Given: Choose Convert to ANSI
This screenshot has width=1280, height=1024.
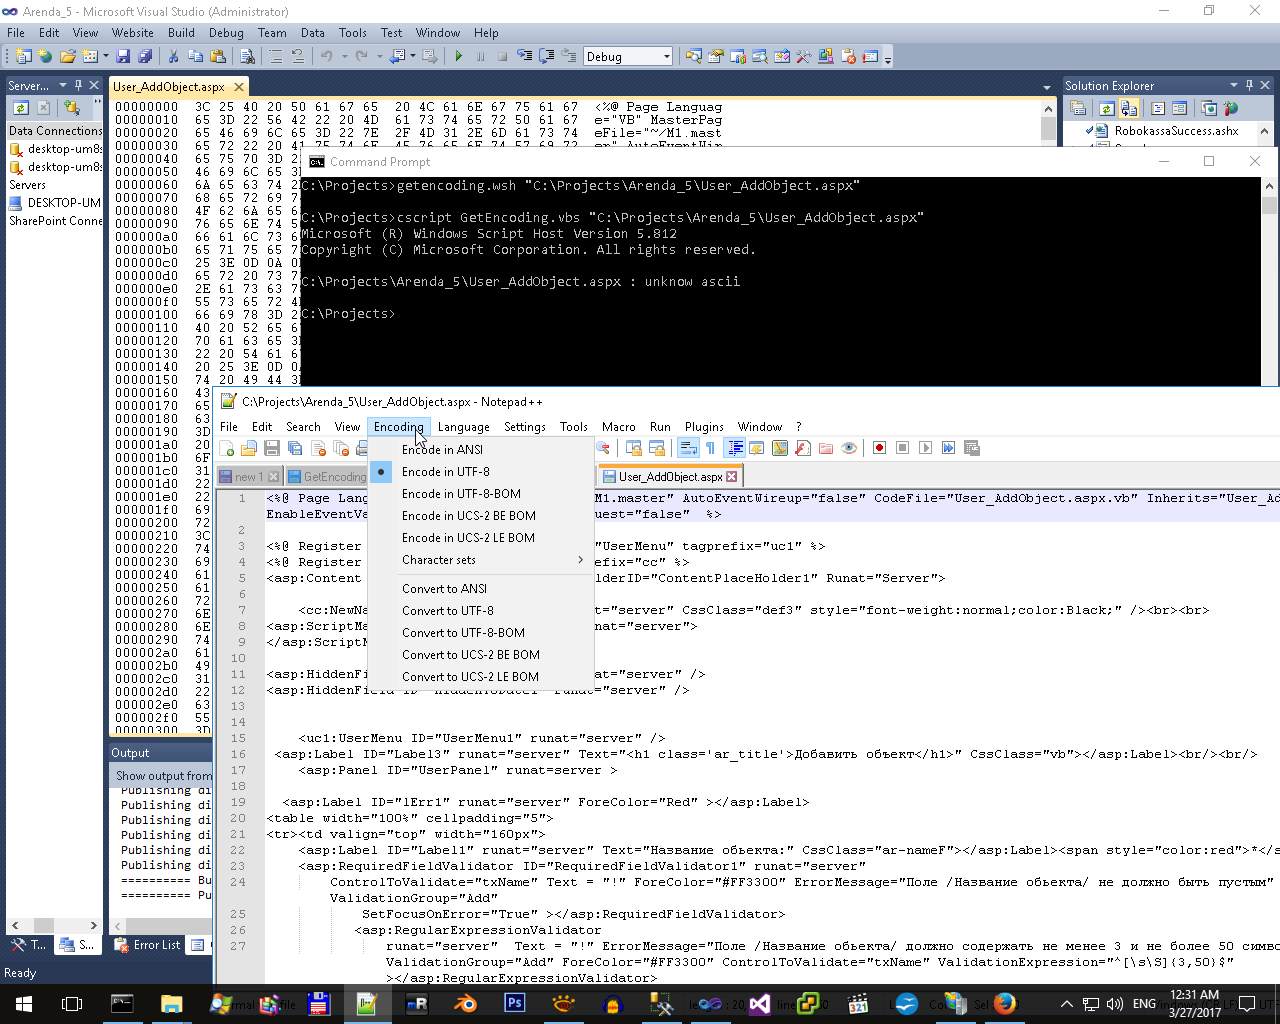Looking at the screenshot, I should coord(444,589).
